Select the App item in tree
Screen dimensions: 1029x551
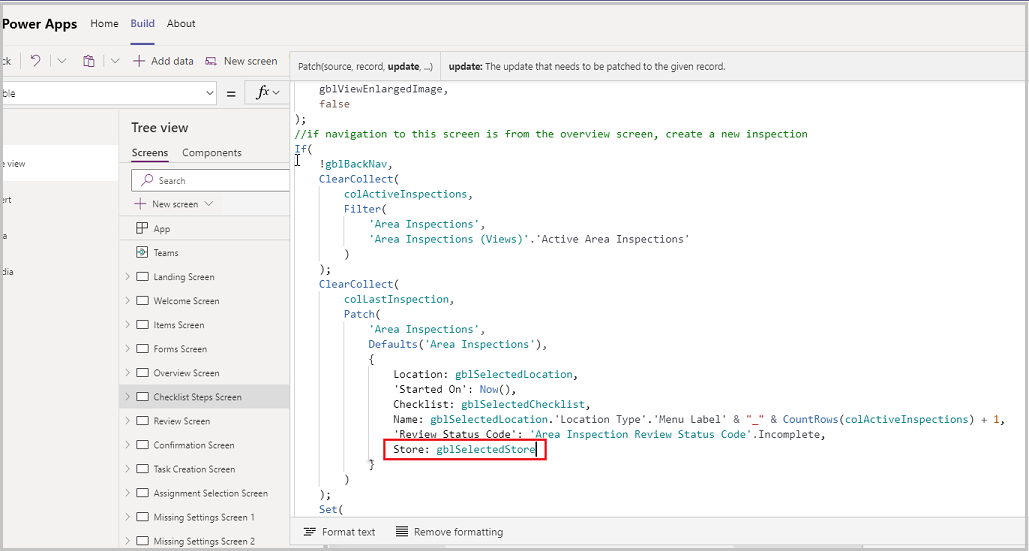tap(161, 229)
